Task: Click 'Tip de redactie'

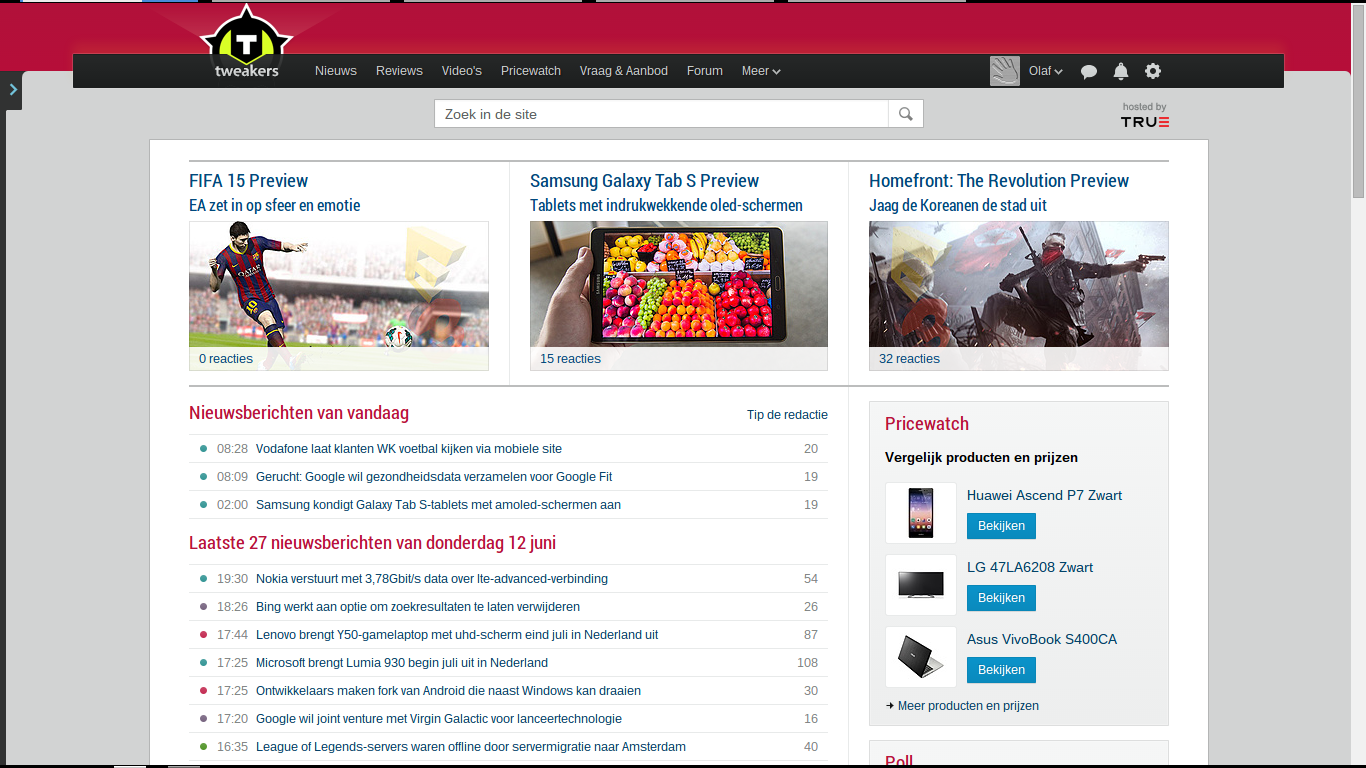Action: [787, 415]
